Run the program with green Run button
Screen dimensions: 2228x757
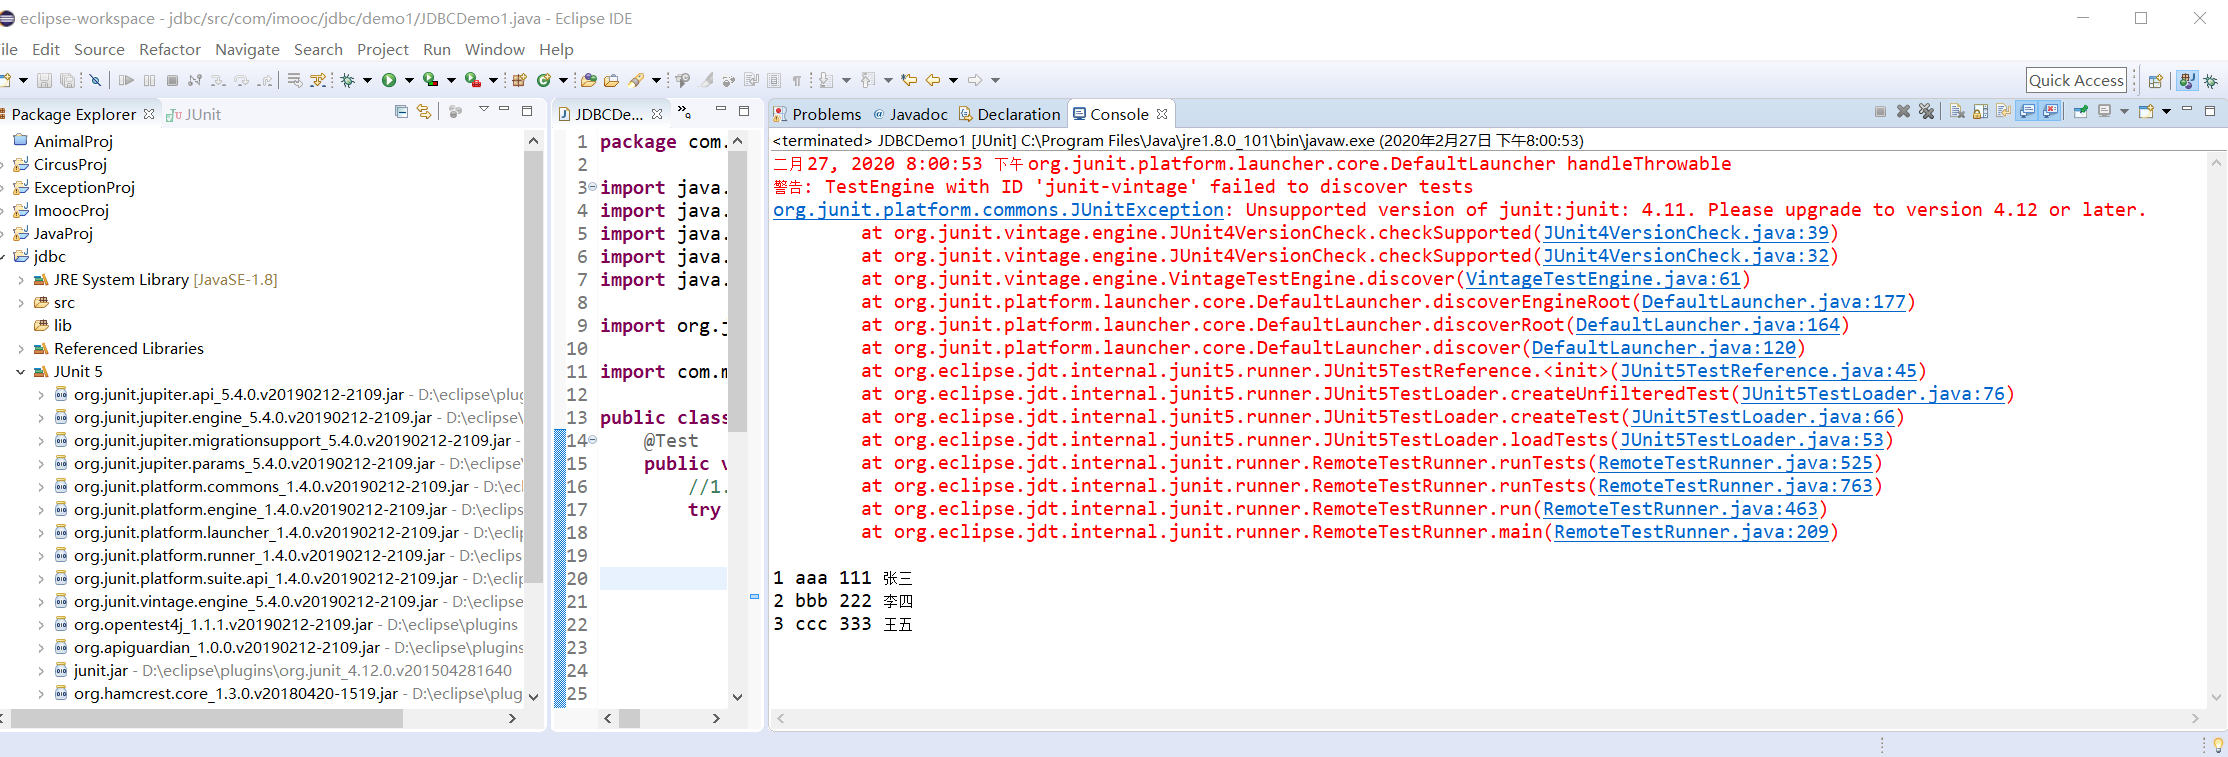(x=389, y=80)
